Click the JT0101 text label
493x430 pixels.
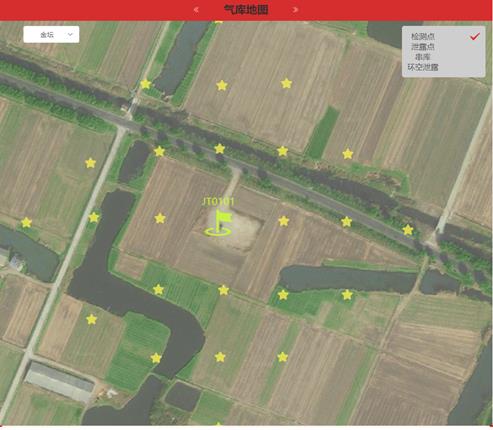pos(218,202)
